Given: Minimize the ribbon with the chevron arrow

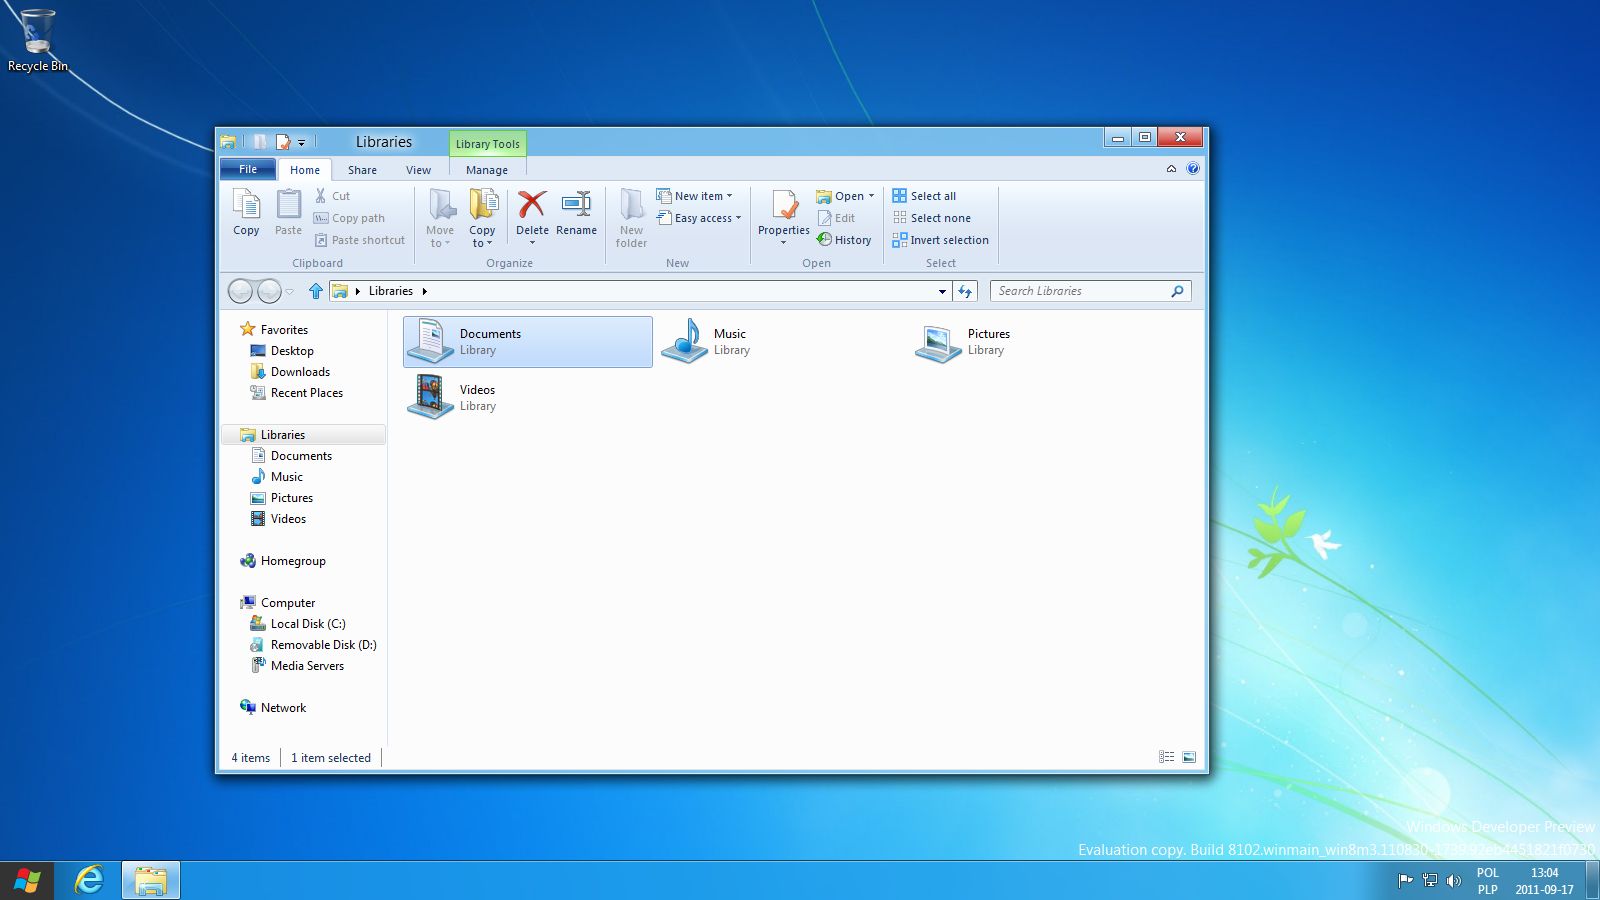Looking at the screenshot, I should (x=1171, y=169).
